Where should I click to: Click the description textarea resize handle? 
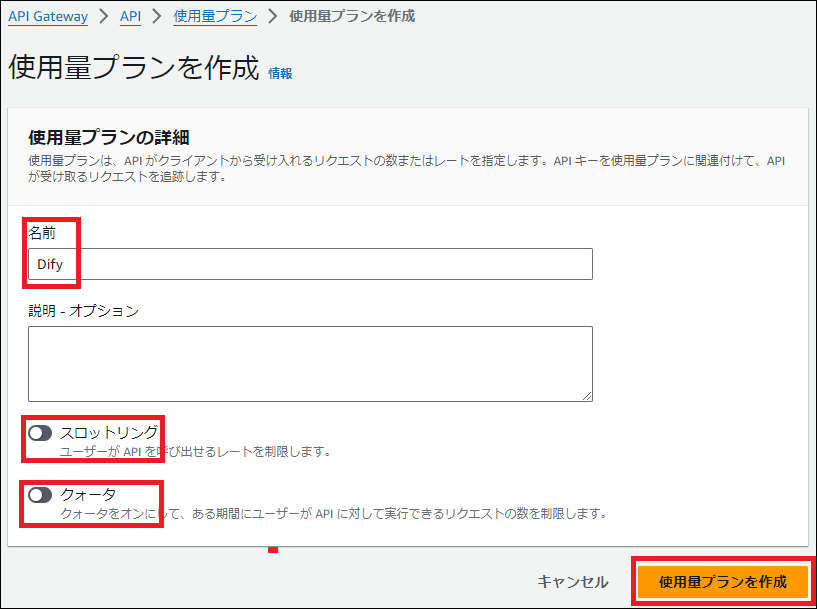[x=587, y=396]
